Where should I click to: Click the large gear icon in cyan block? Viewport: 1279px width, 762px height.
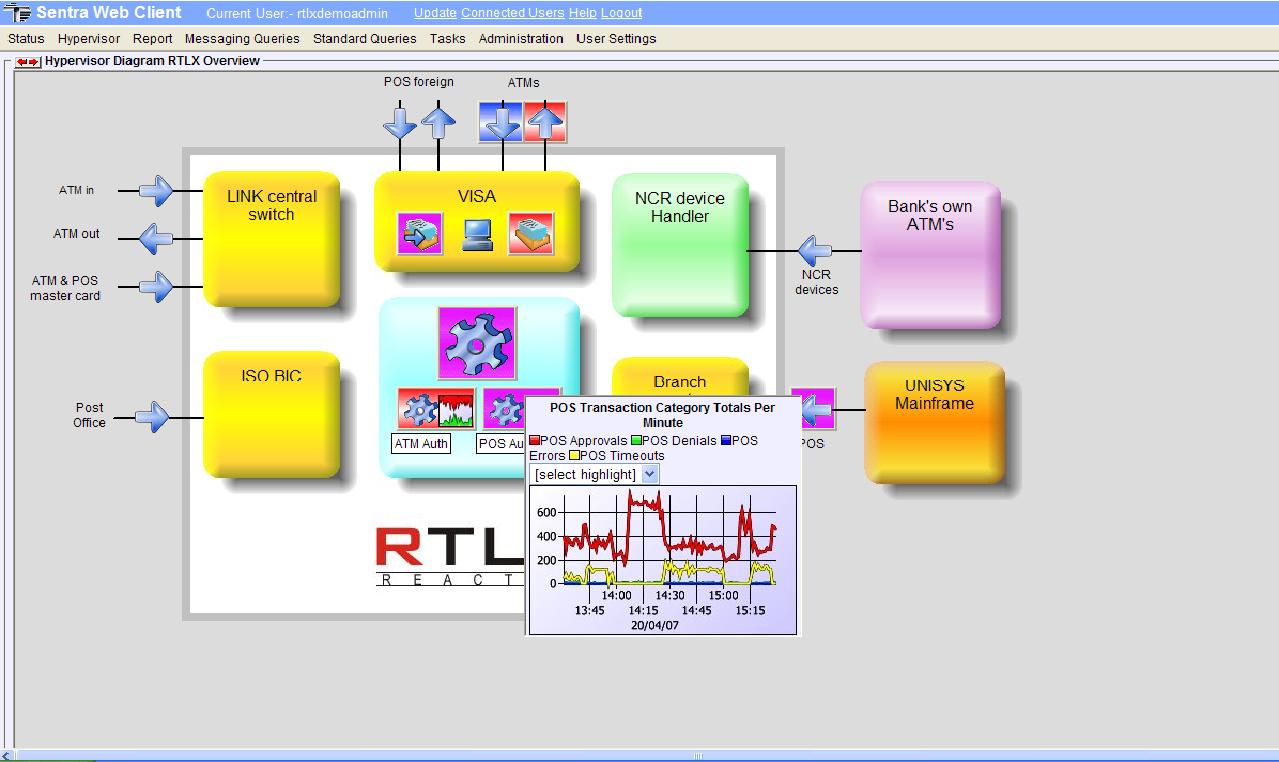[x=477, y=343]
